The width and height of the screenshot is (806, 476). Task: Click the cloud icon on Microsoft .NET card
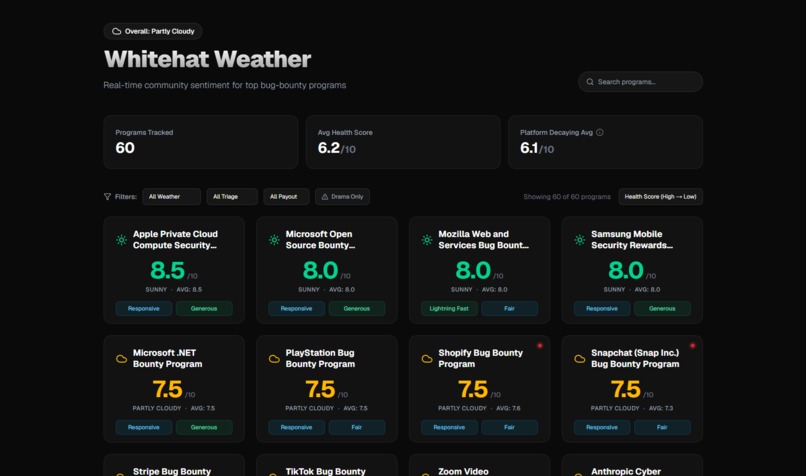click(121, 359)
